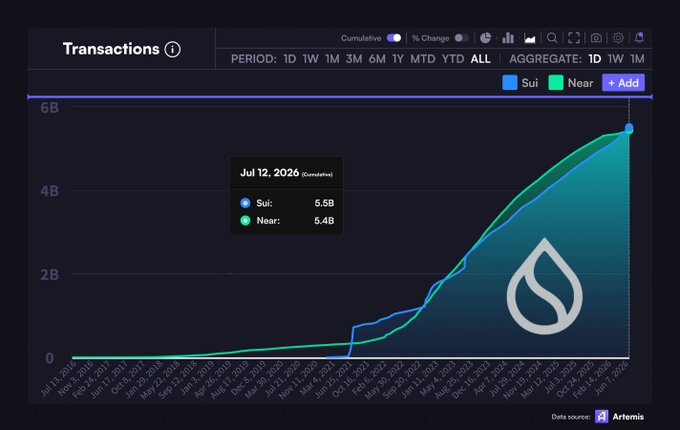The width and height of the screenshot is (680, 430).
Task: Select the MTD period
Action: (x=423, y=59)
